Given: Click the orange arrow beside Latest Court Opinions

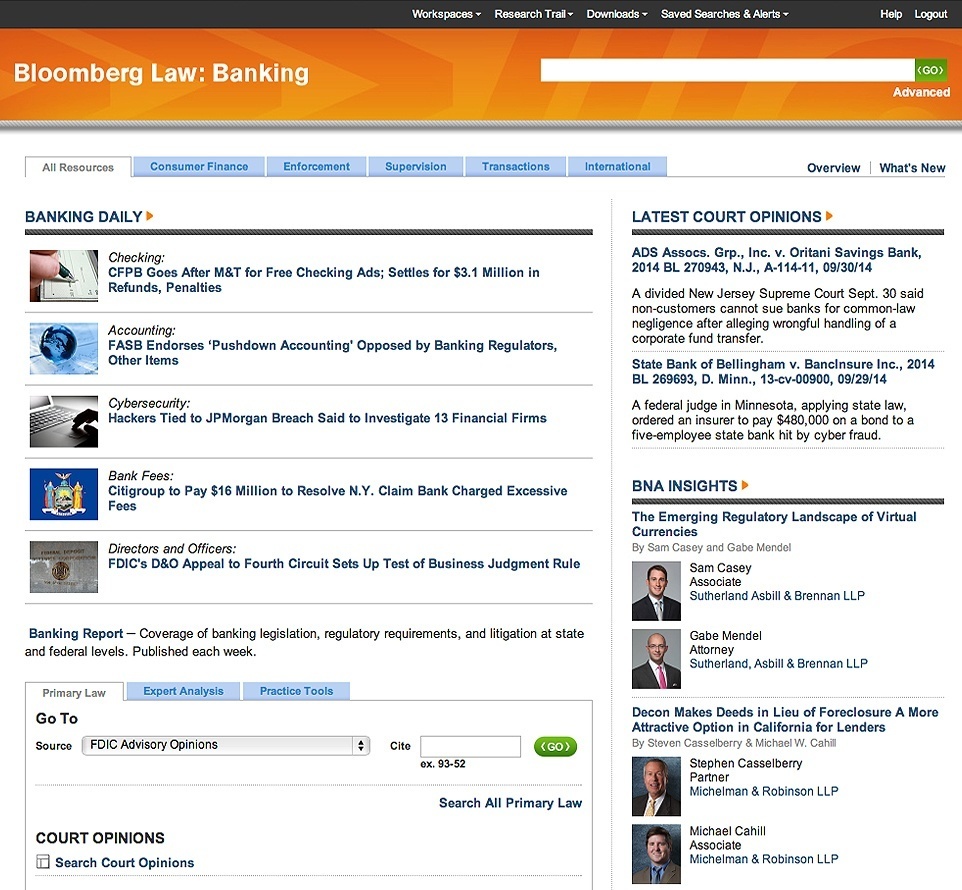Looking at the screenshot, I should (829, 216).
